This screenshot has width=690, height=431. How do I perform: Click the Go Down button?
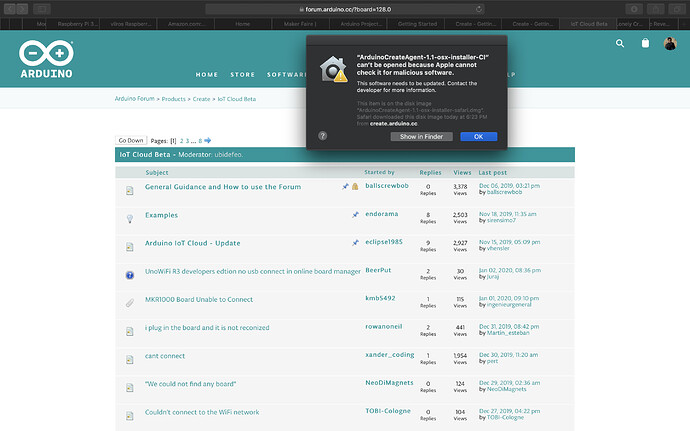[131, 140]
